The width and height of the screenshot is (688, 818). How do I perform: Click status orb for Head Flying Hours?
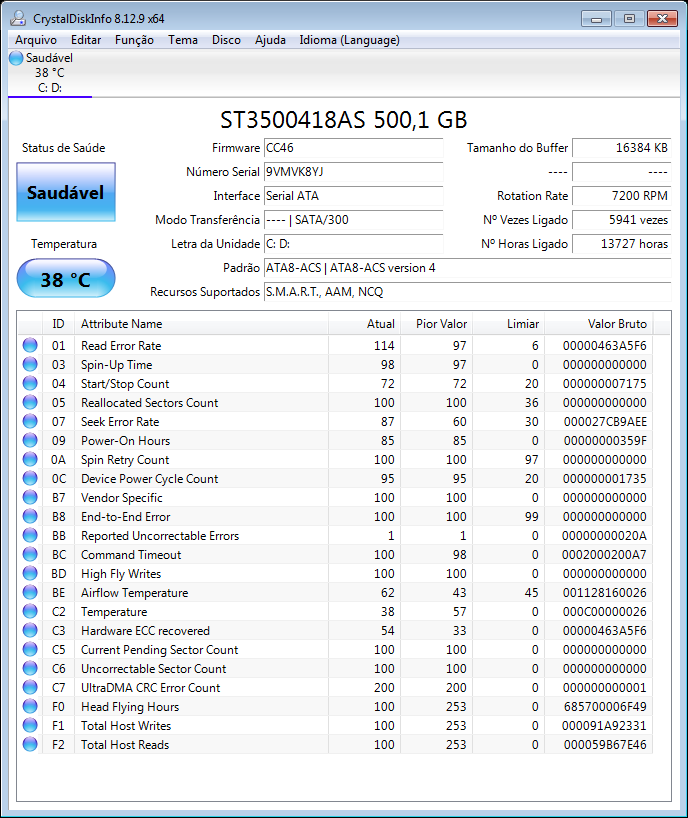coord(30,706)
